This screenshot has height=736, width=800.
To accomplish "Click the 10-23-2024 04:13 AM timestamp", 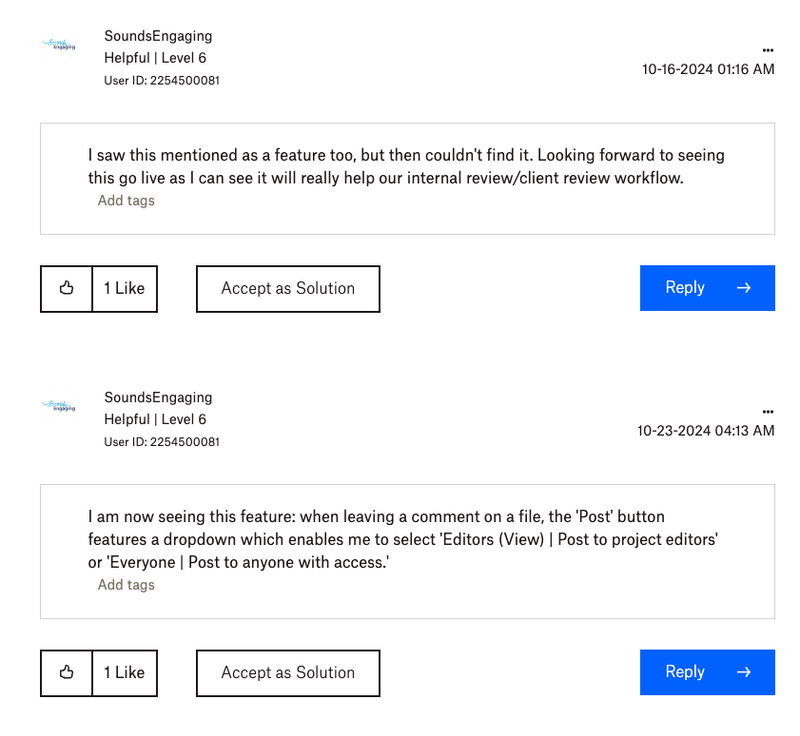I will tap(706, 431).
